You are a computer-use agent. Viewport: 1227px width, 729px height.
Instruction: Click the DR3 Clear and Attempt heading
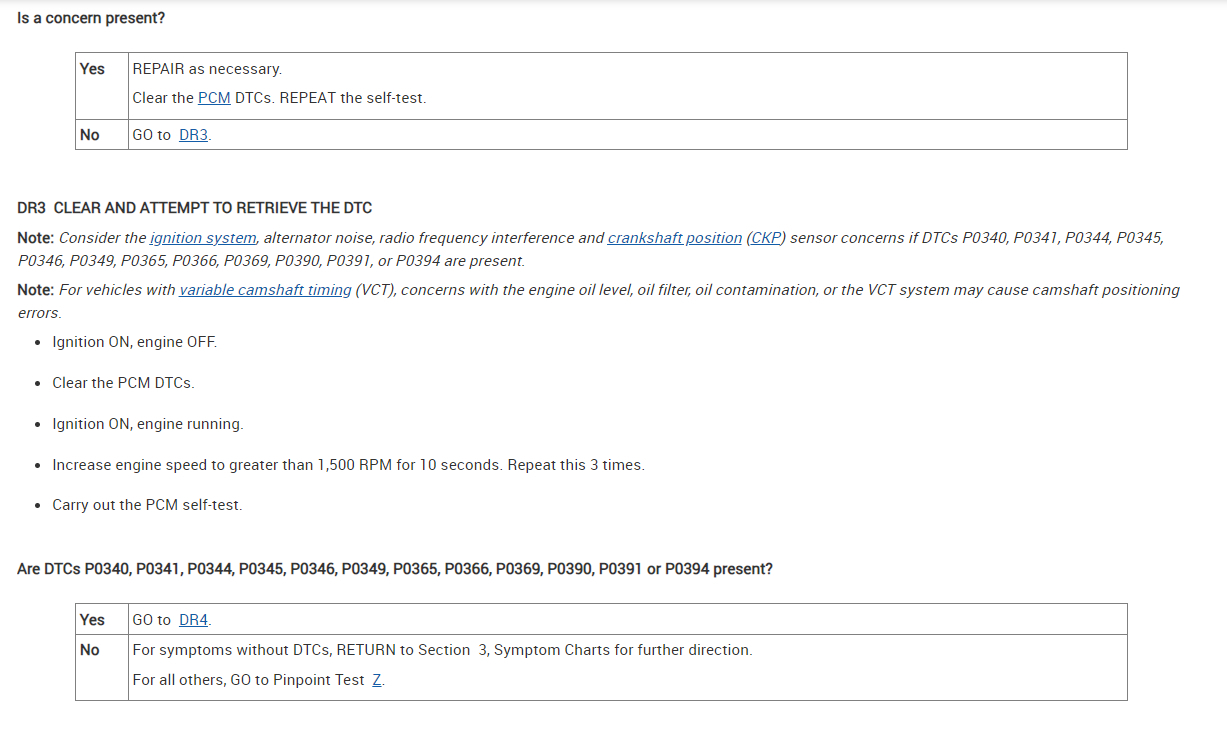click(x=195, y=208)
